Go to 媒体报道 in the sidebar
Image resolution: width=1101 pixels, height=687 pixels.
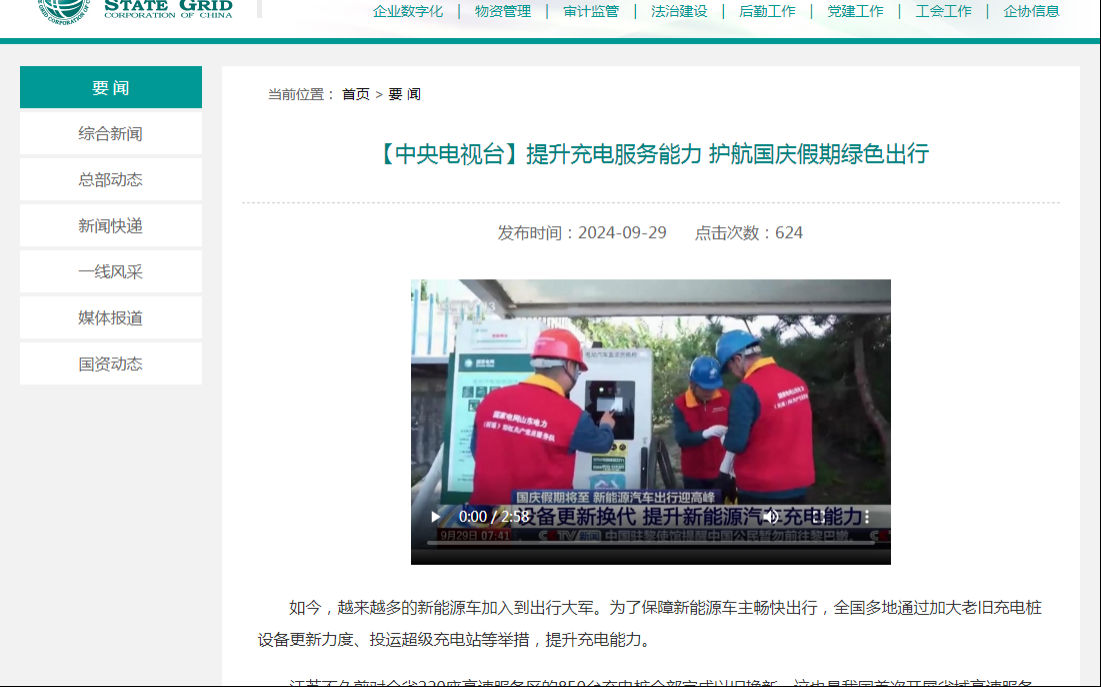[111, 318]
